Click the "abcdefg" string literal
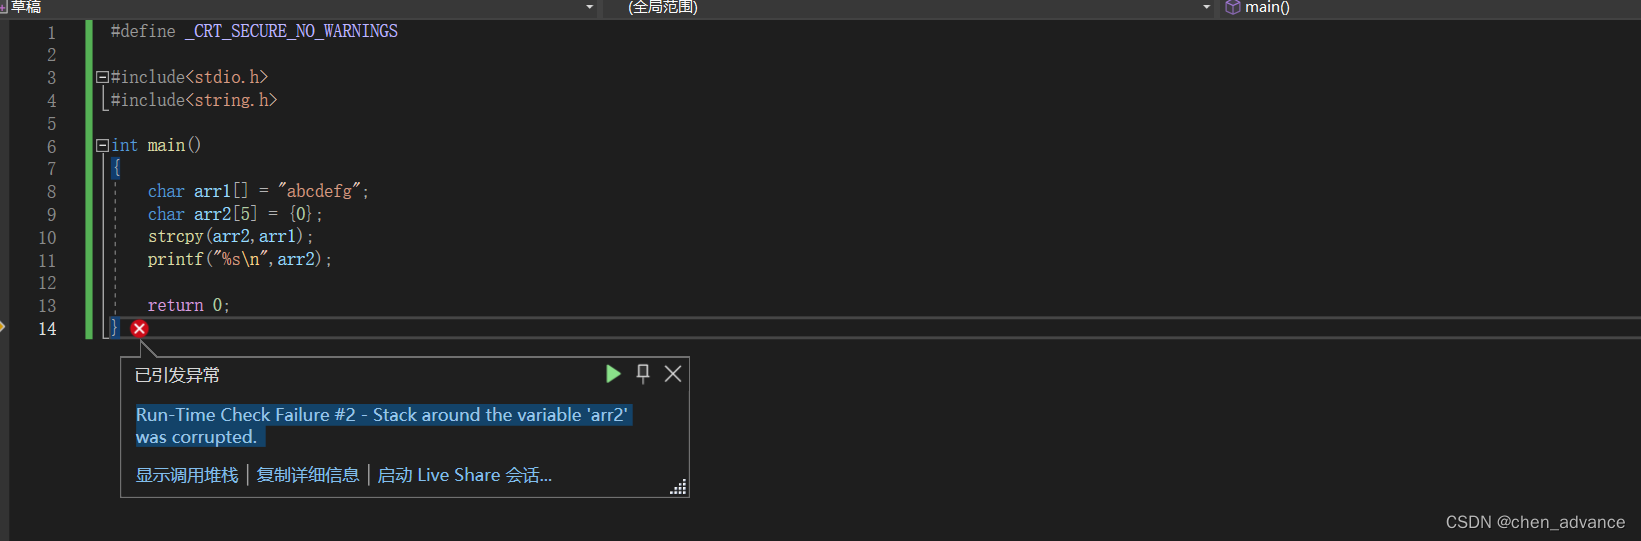The image size is (1641, 541). 320,190
